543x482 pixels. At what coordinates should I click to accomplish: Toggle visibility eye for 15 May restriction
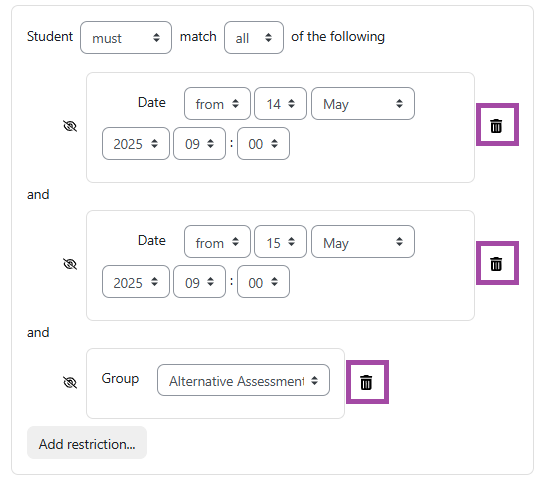coord(70,264)
